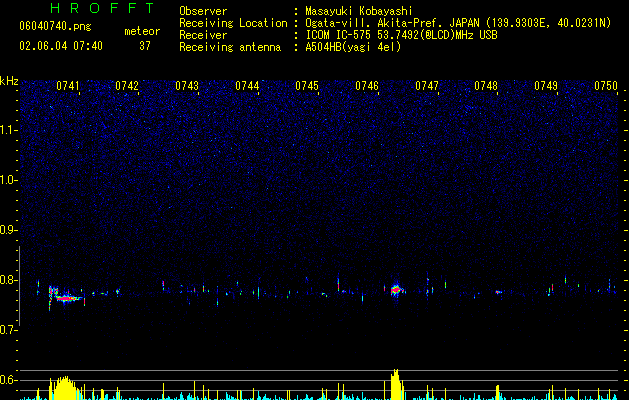Screen dimensions: 629x400
Task: Click the 0.7 kHz frequency label
Action: tap(9, 330)
